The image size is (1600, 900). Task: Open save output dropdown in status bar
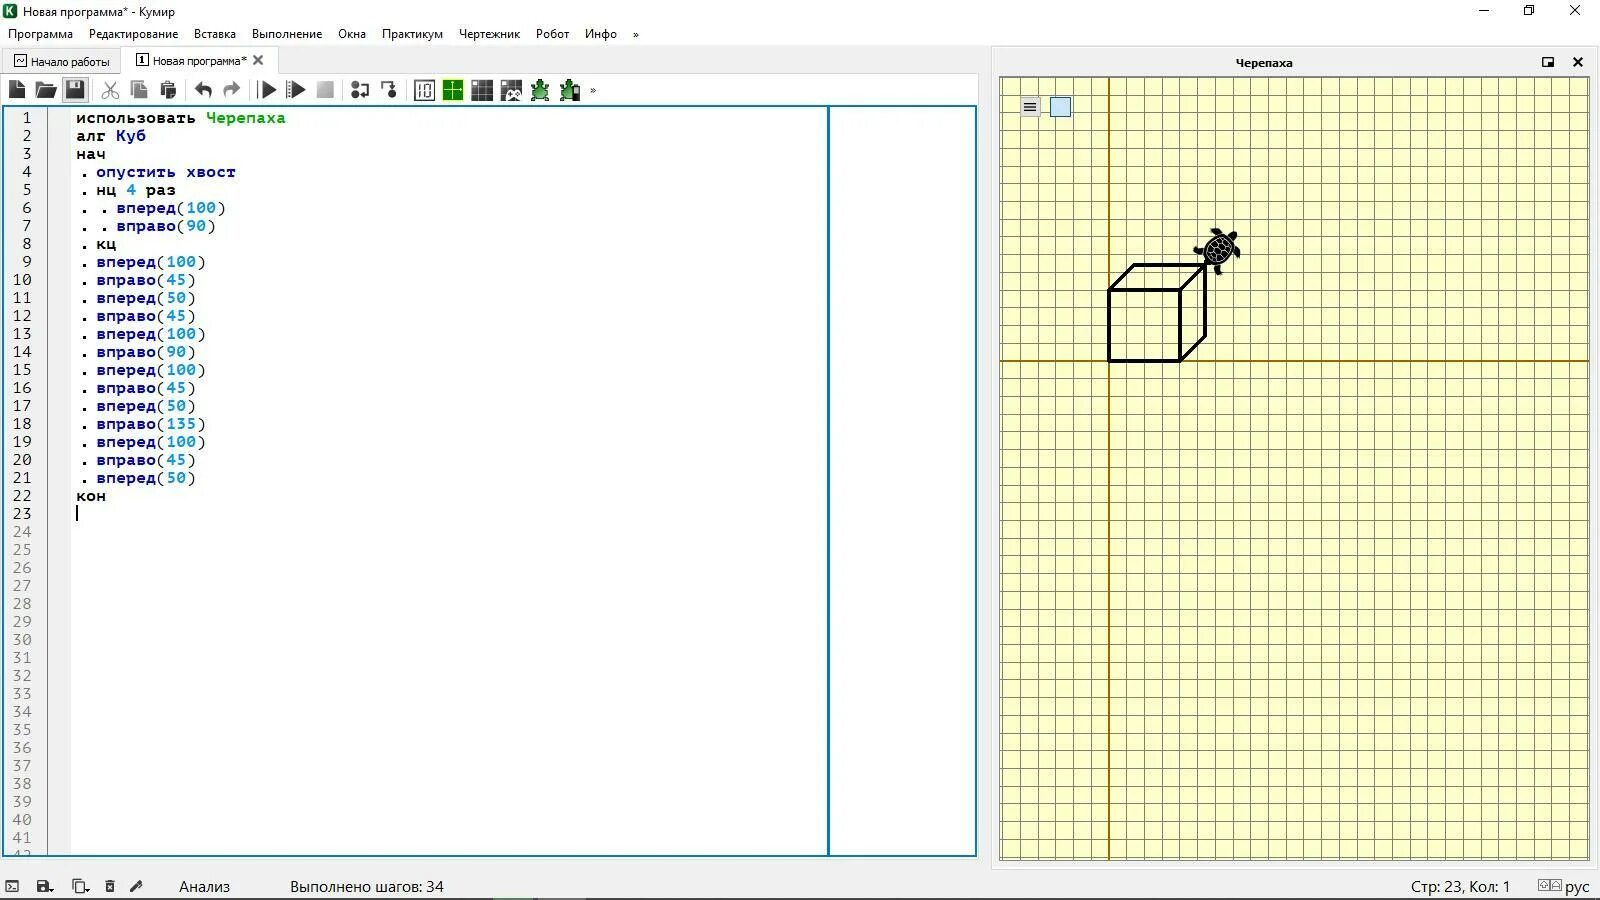pyautogui.click(x=45, y=886)
